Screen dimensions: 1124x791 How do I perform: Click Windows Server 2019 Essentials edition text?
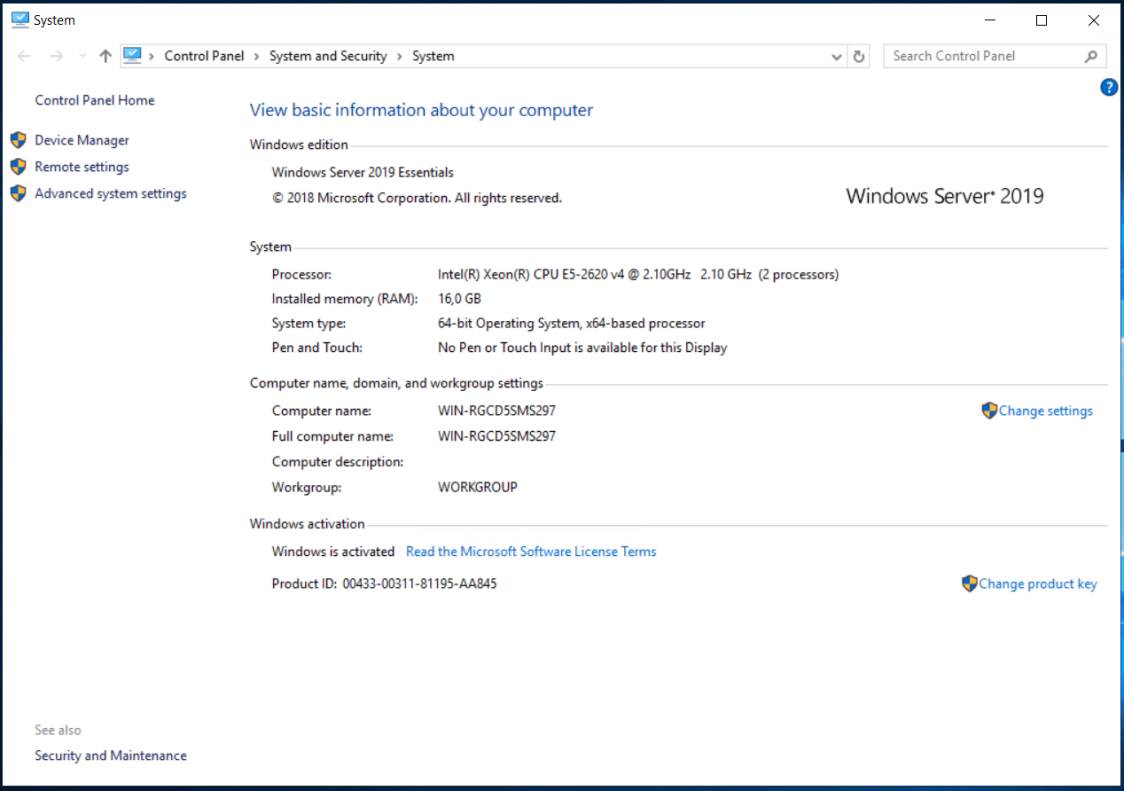pyautogui.click(x=362, y=173)
